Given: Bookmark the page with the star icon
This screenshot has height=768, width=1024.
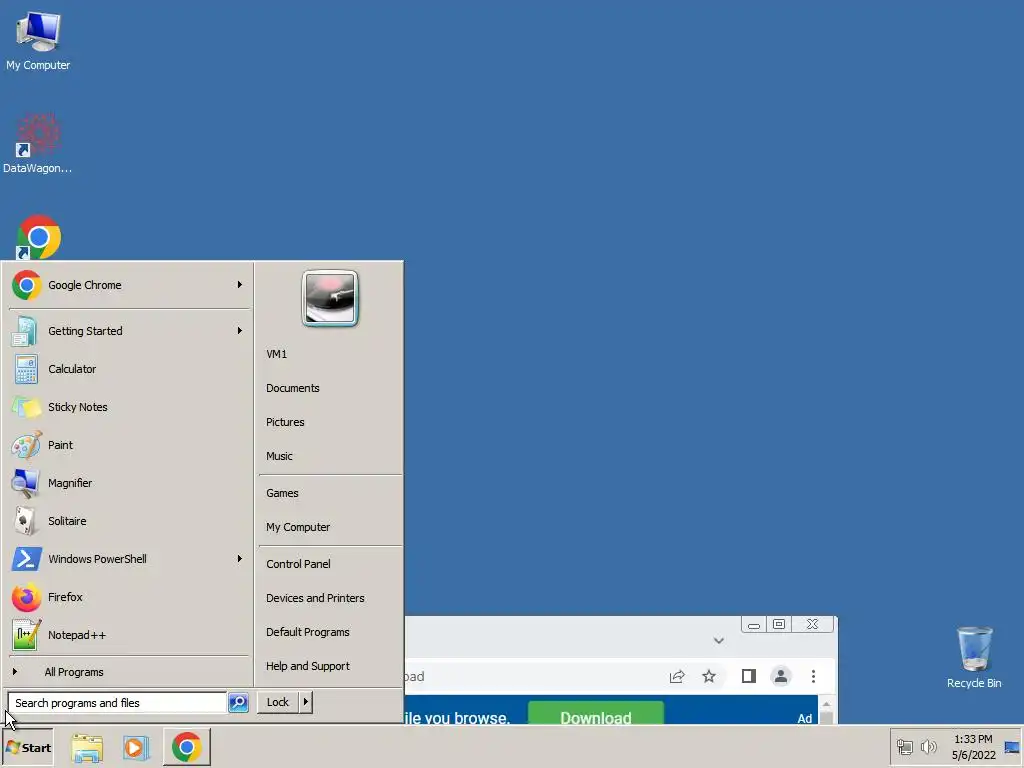Looking at the screenshot, I should click(x=709, y=677).
